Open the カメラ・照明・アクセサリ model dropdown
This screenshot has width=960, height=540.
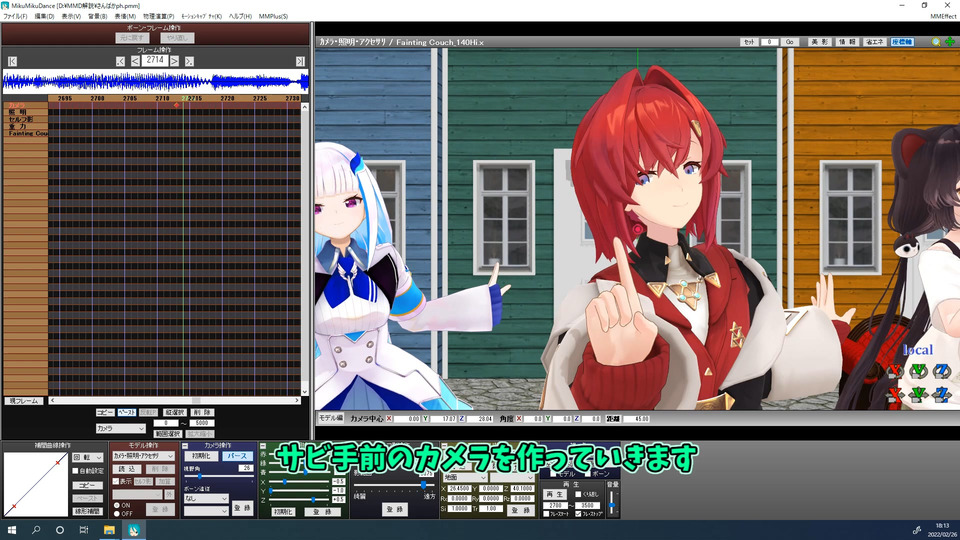coord(143,456)
